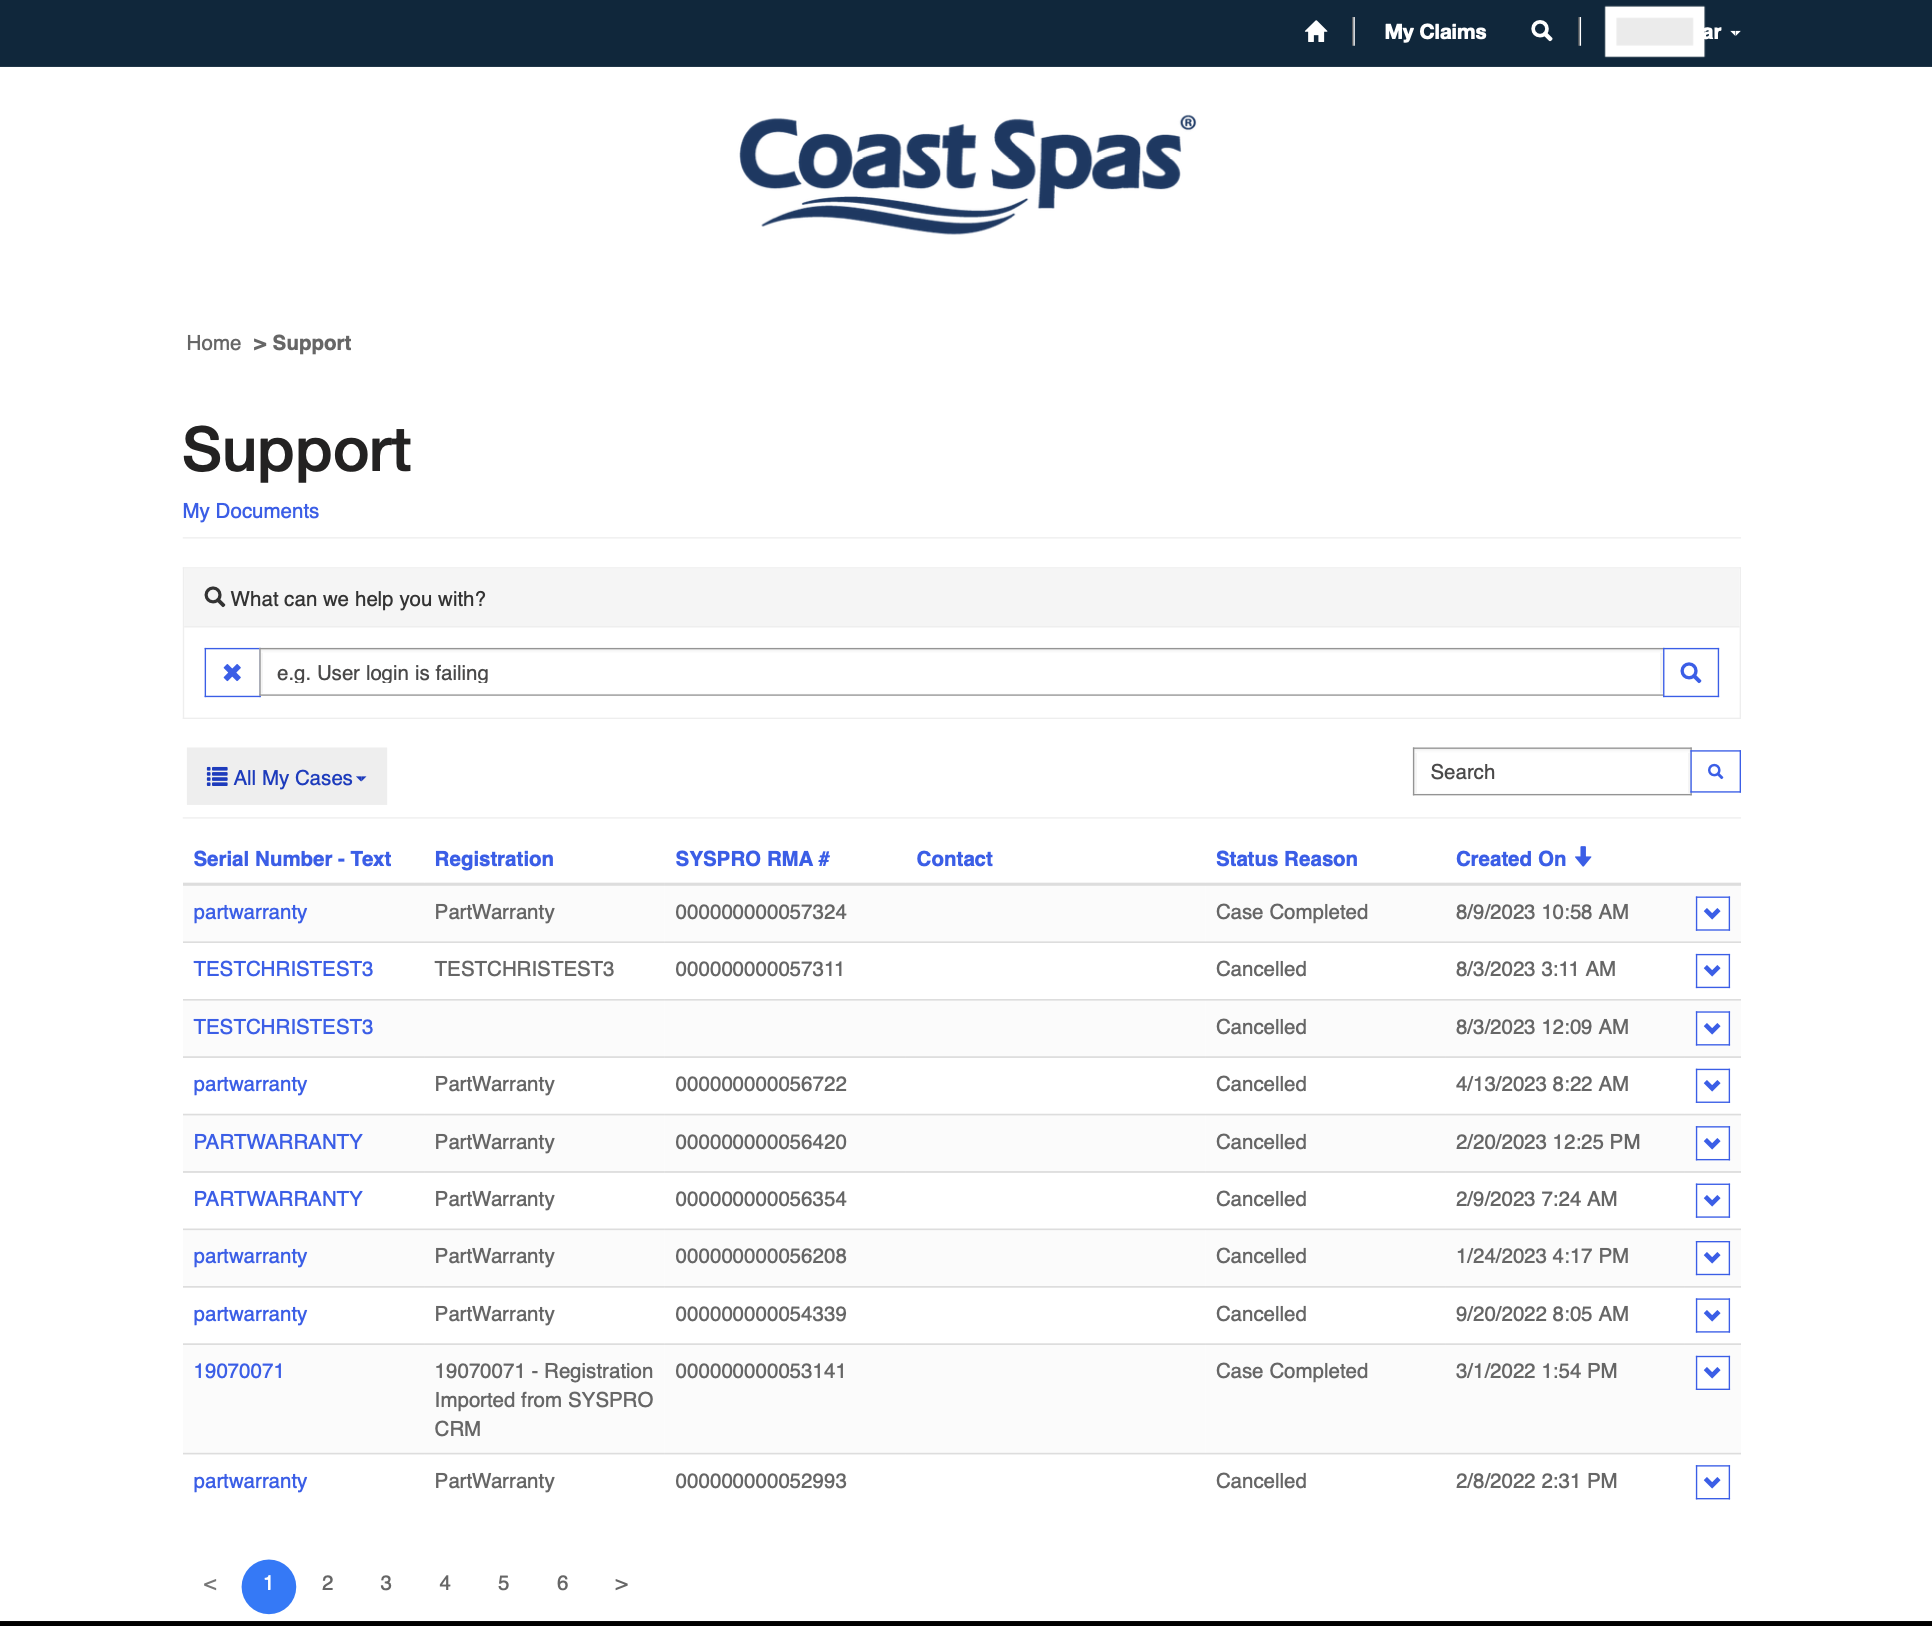
Task: Click RMA number 000000000053141
Action: (761, 1371)
